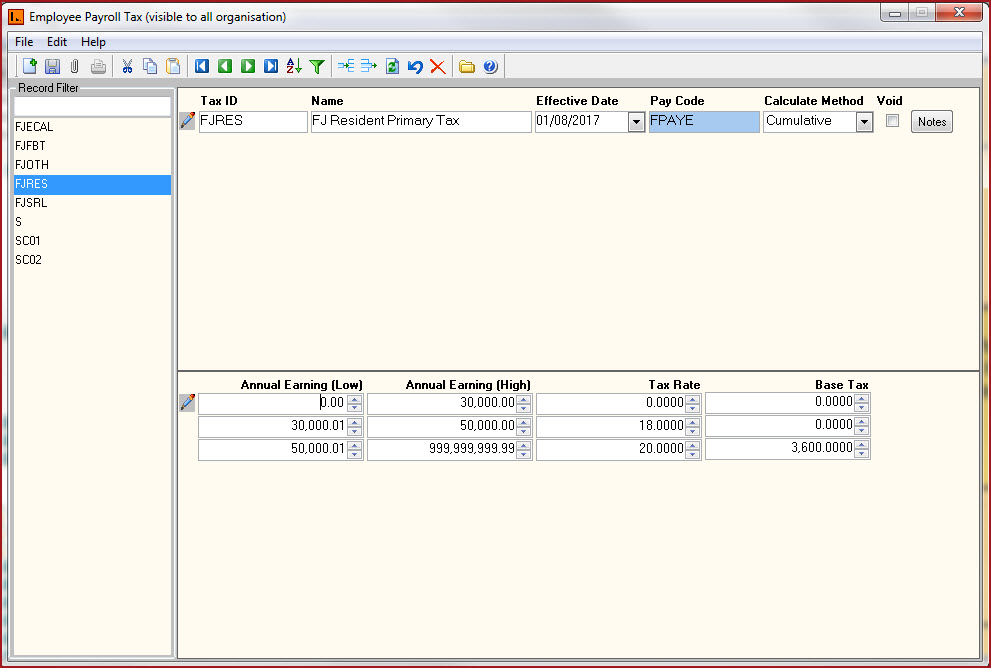
Task: Click the Record Filter search box
Action: click(92, 106)
